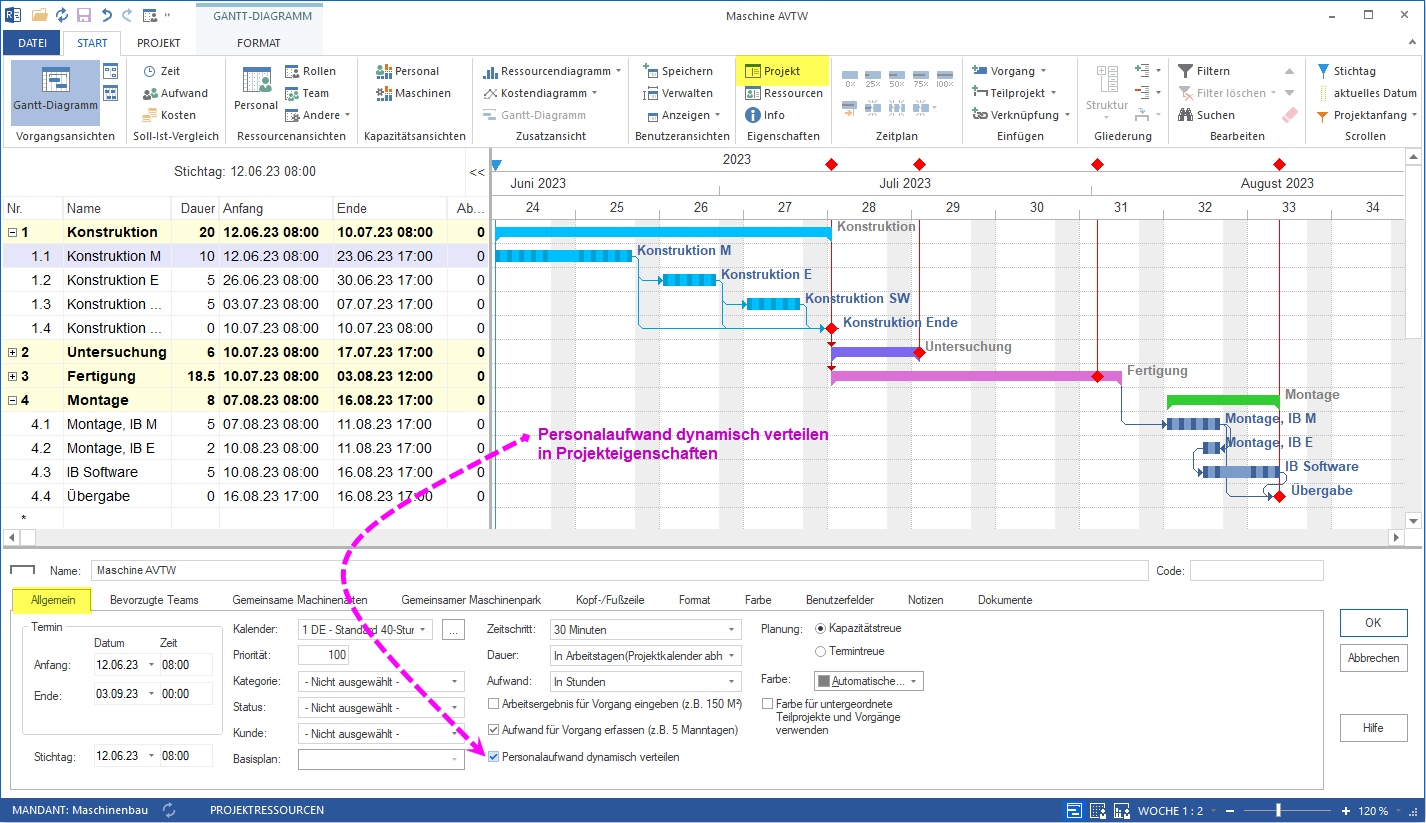Select the Termintreue radio button
1426x823 pixels.
pos(821,651)
